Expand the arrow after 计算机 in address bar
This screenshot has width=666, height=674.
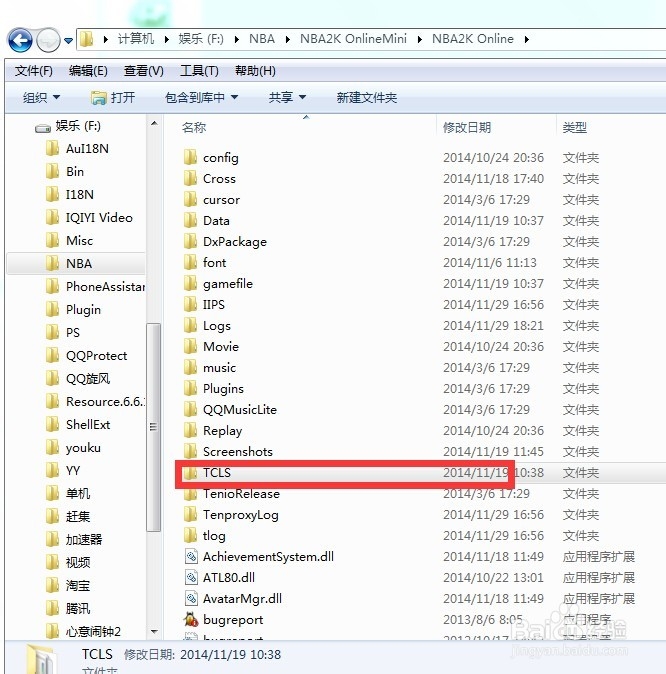point(166,40)
